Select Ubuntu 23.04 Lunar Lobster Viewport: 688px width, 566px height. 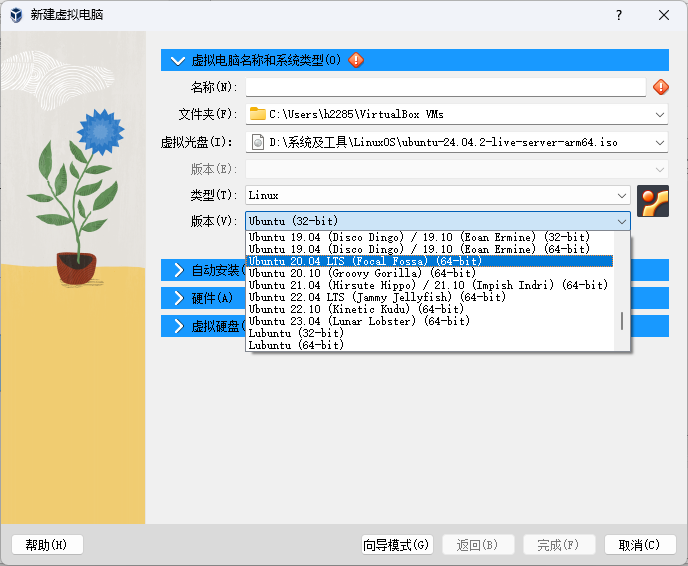(x=430, y=321)
